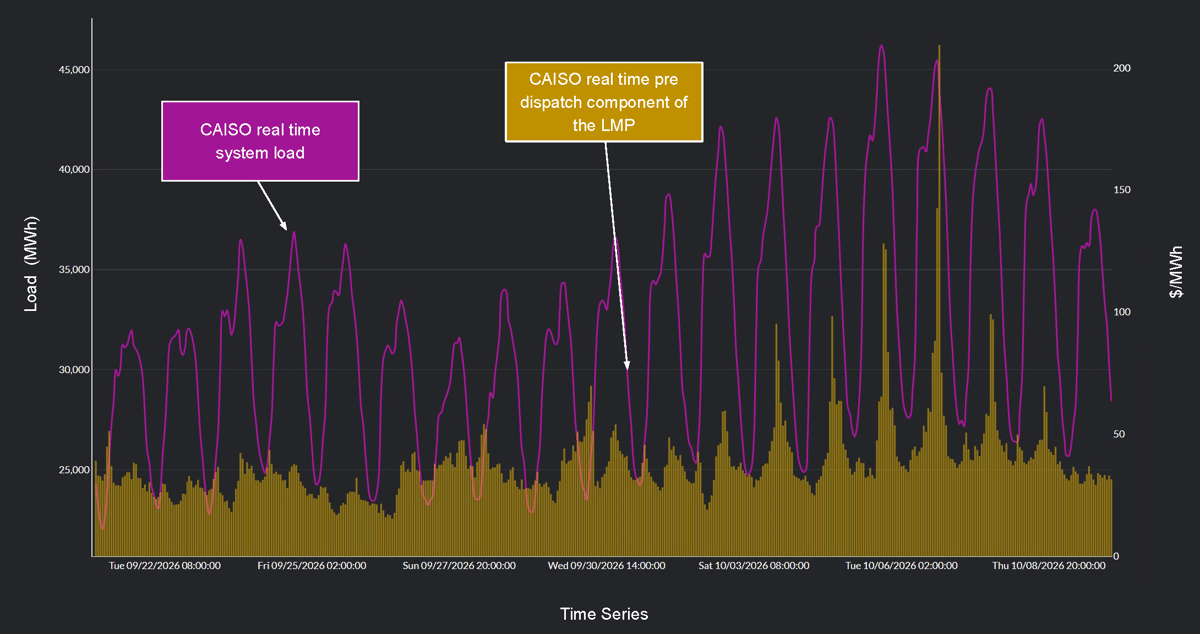Click the 30,000 load axis label
Screen dimensions: 1200x634
click(72, 370)
